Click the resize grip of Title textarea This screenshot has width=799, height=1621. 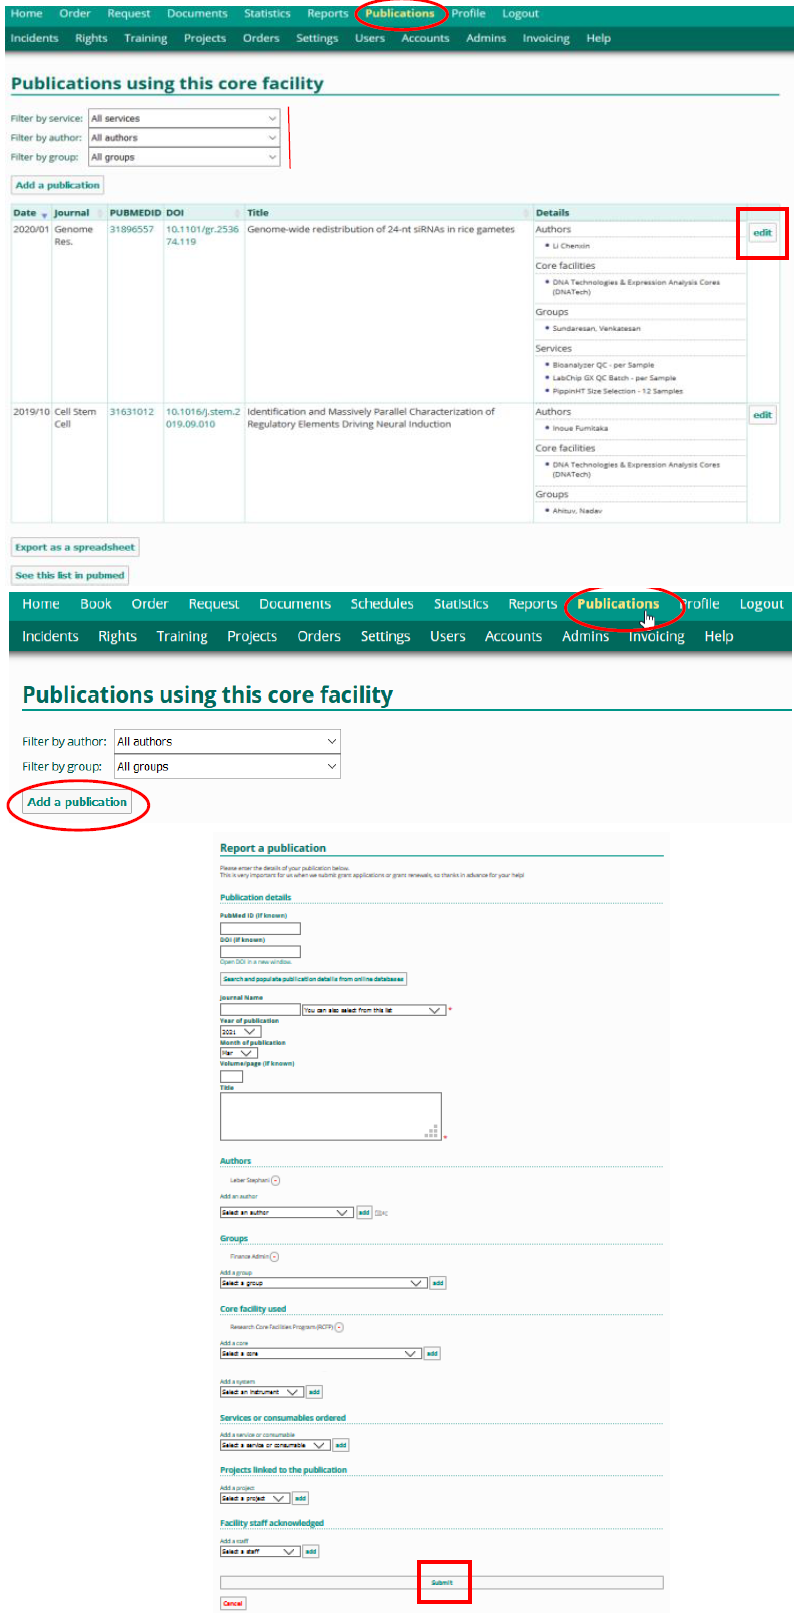point(432,1132)
